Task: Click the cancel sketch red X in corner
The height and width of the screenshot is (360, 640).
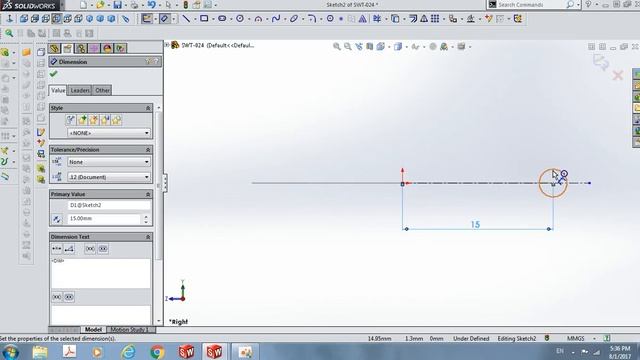Action: click(618, 75)
